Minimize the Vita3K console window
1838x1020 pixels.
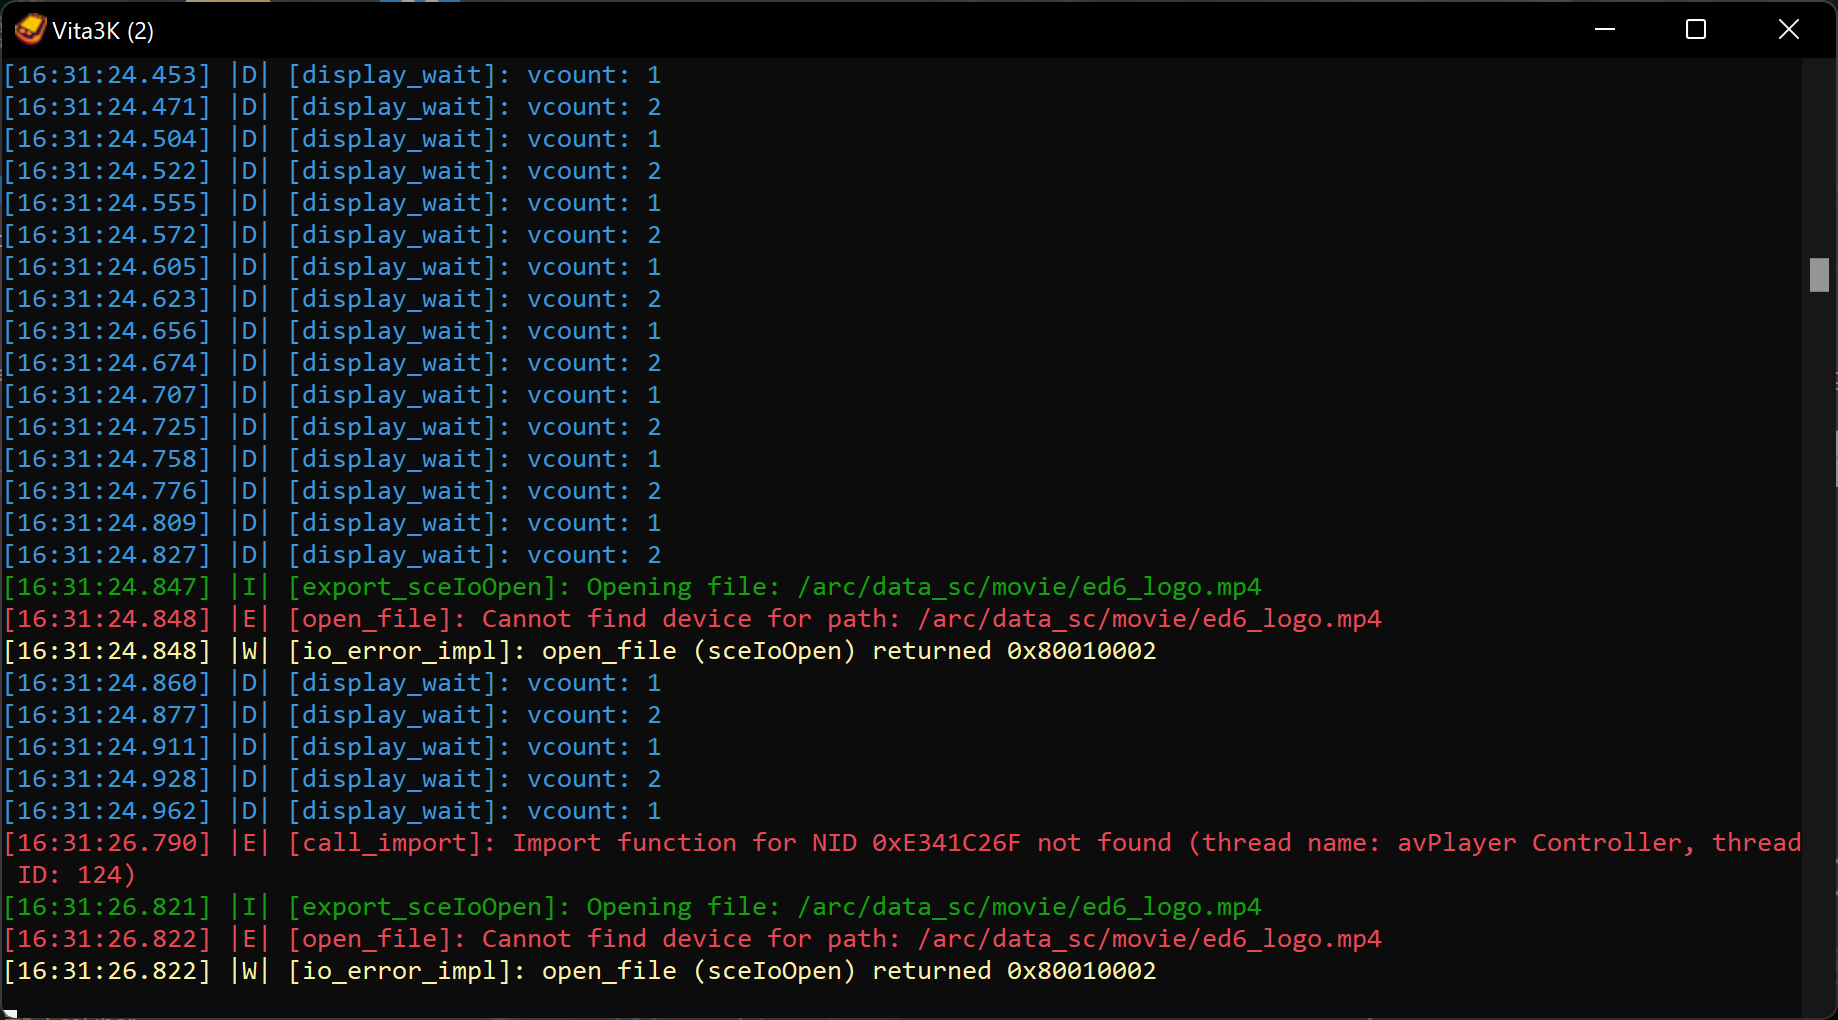coord(1605,30)
